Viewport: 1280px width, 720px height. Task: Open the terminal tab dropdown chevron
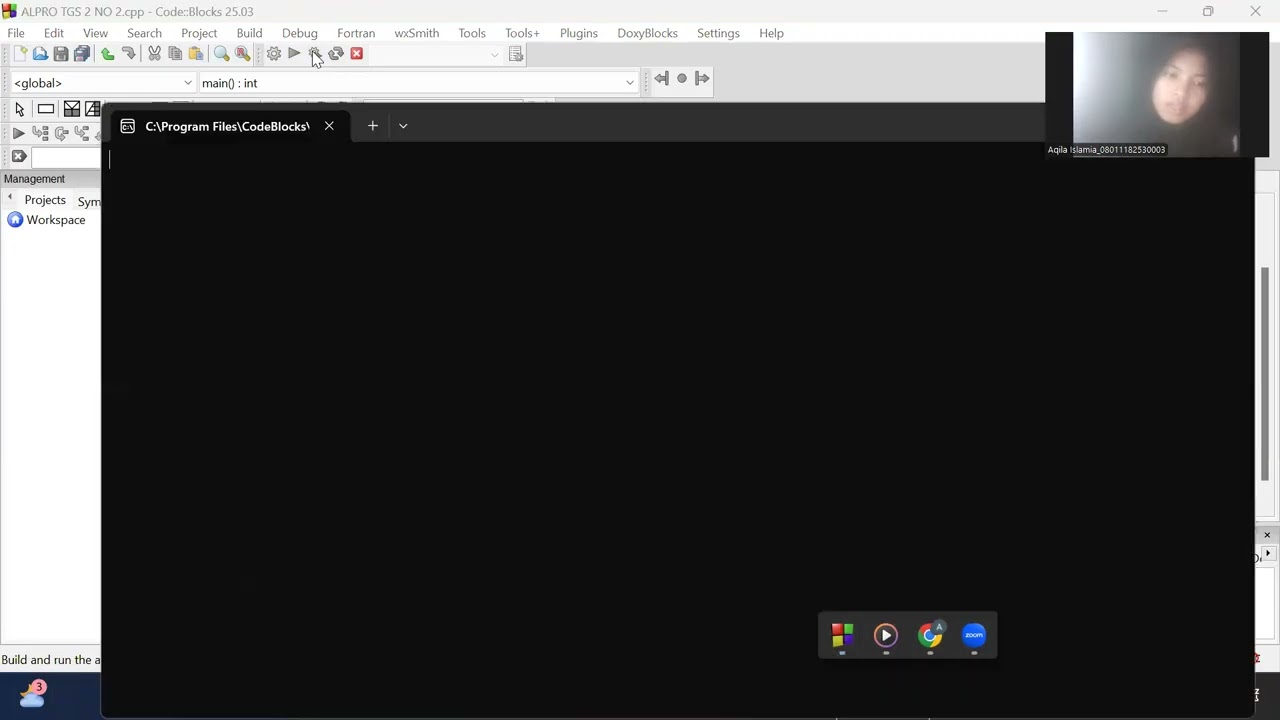[x=403, y=126]
